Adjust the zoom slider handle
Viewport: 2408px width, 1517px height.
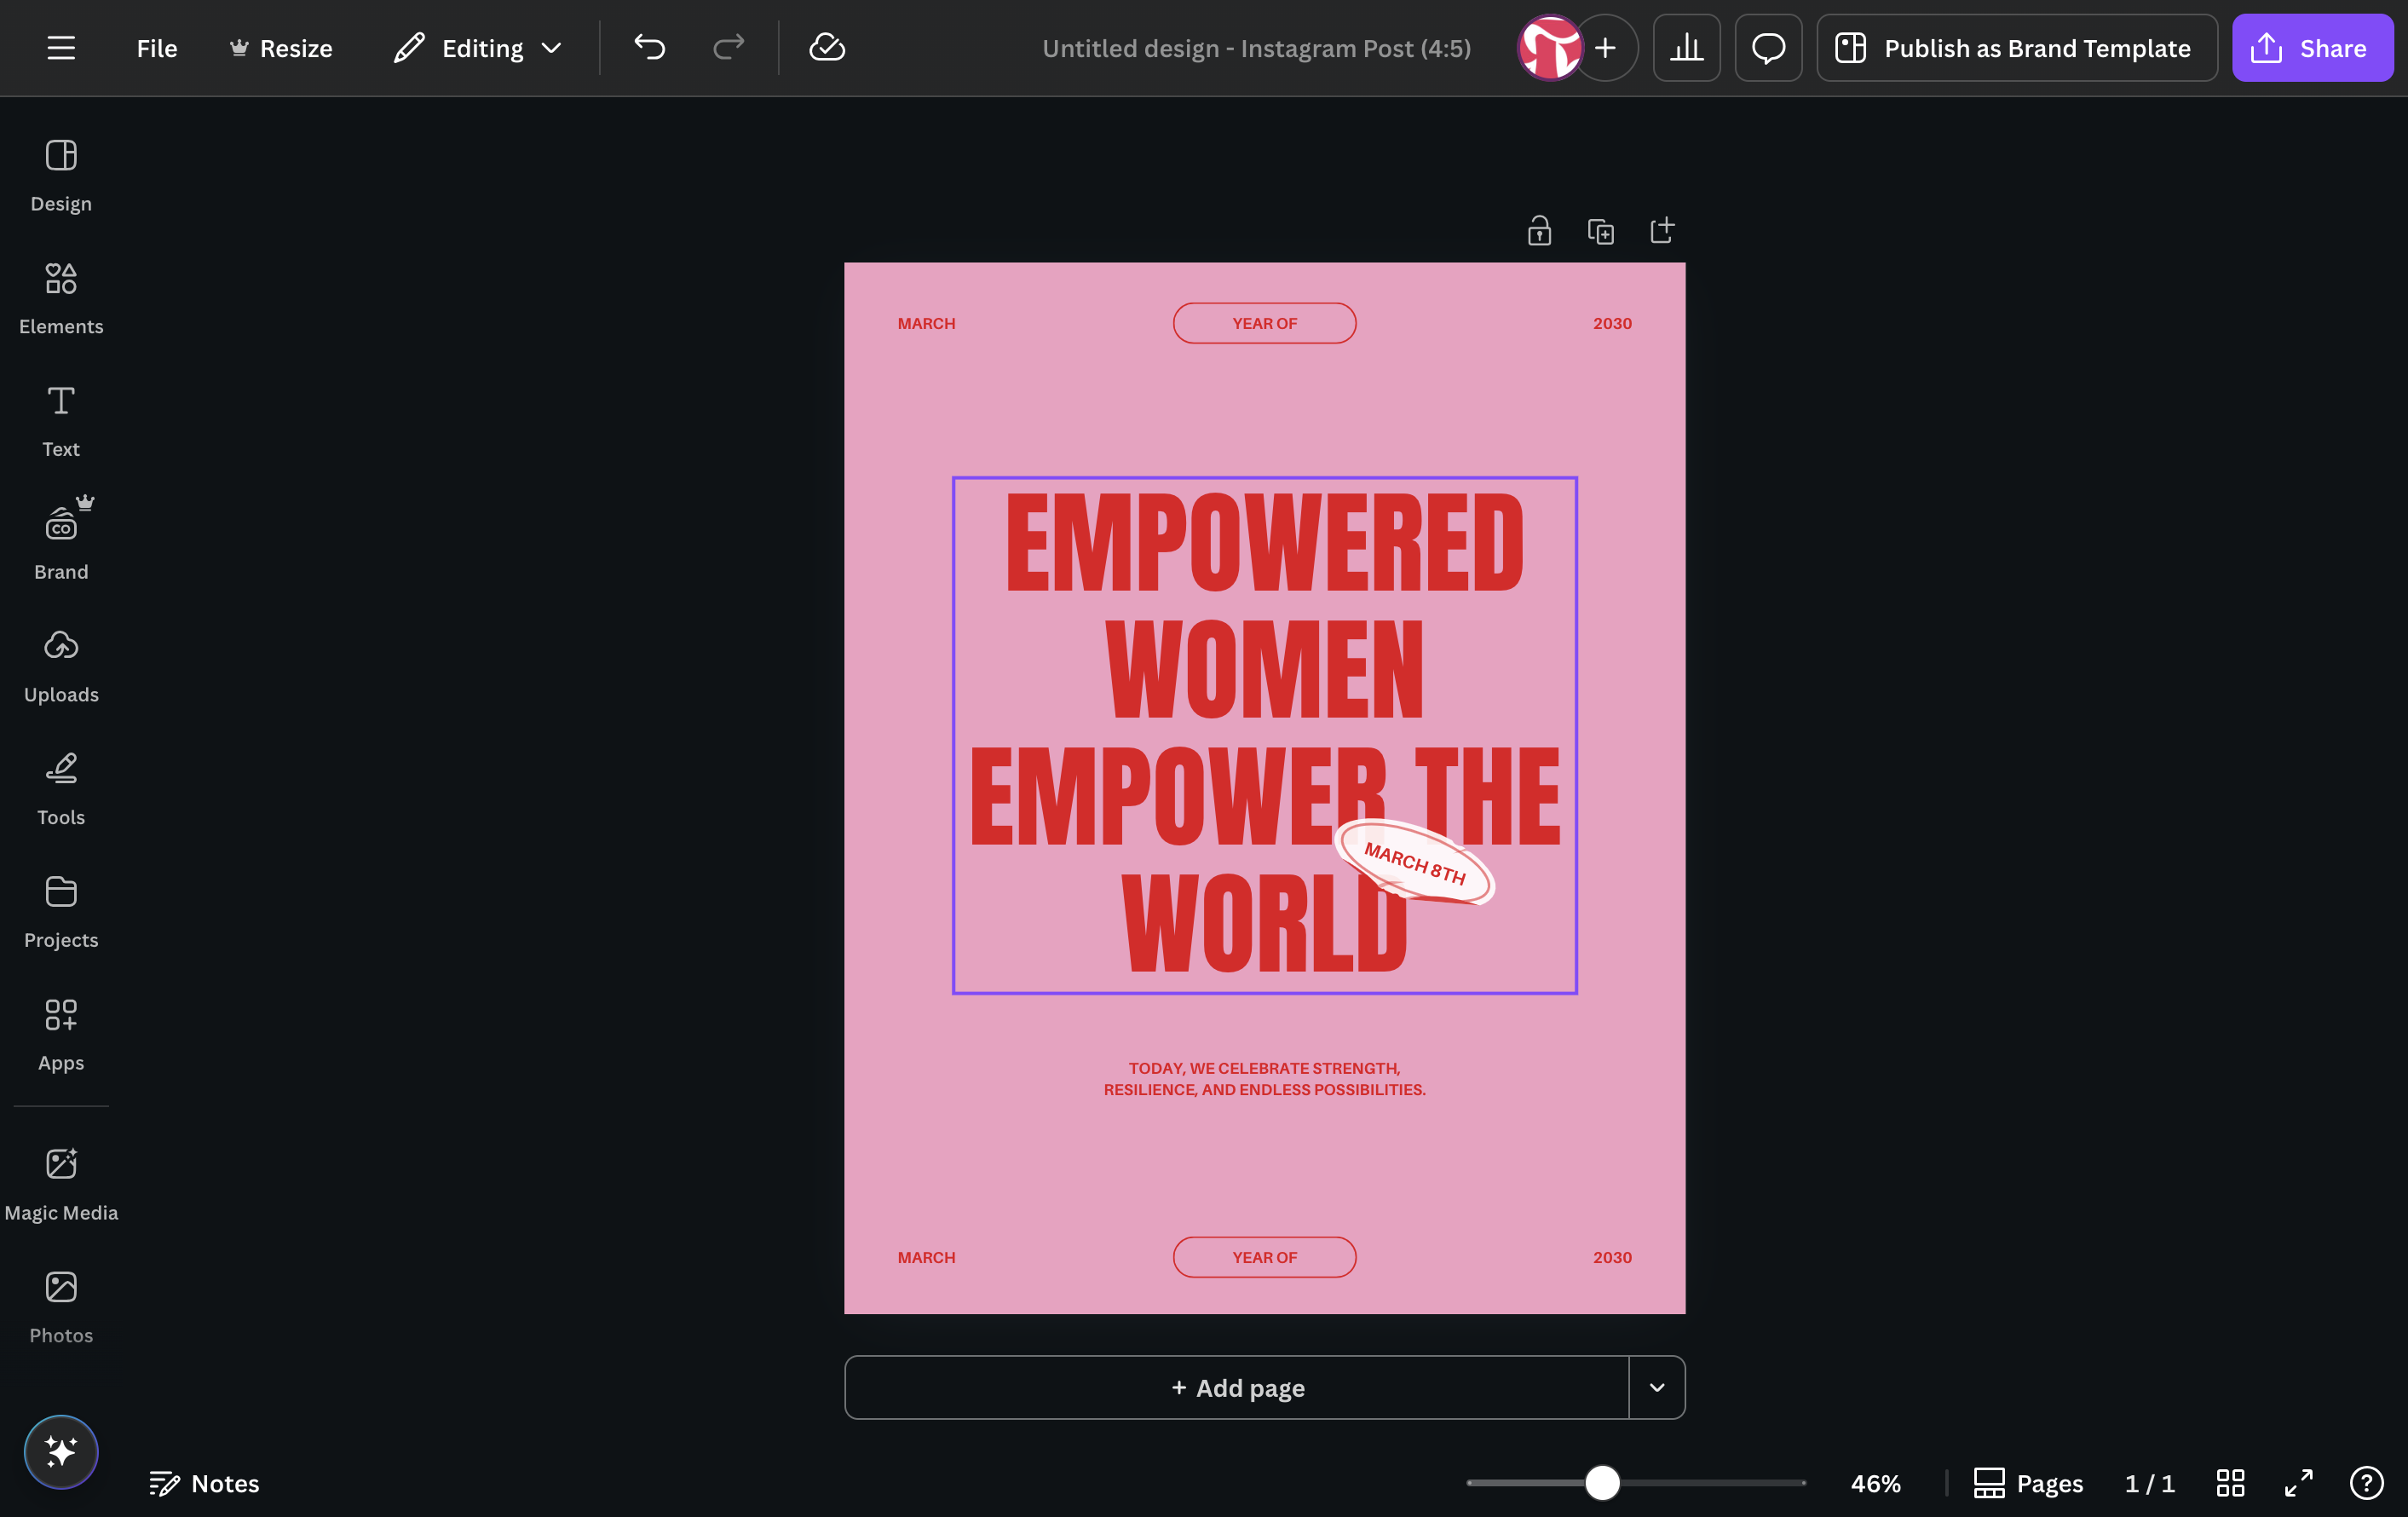(1602, 1483)
